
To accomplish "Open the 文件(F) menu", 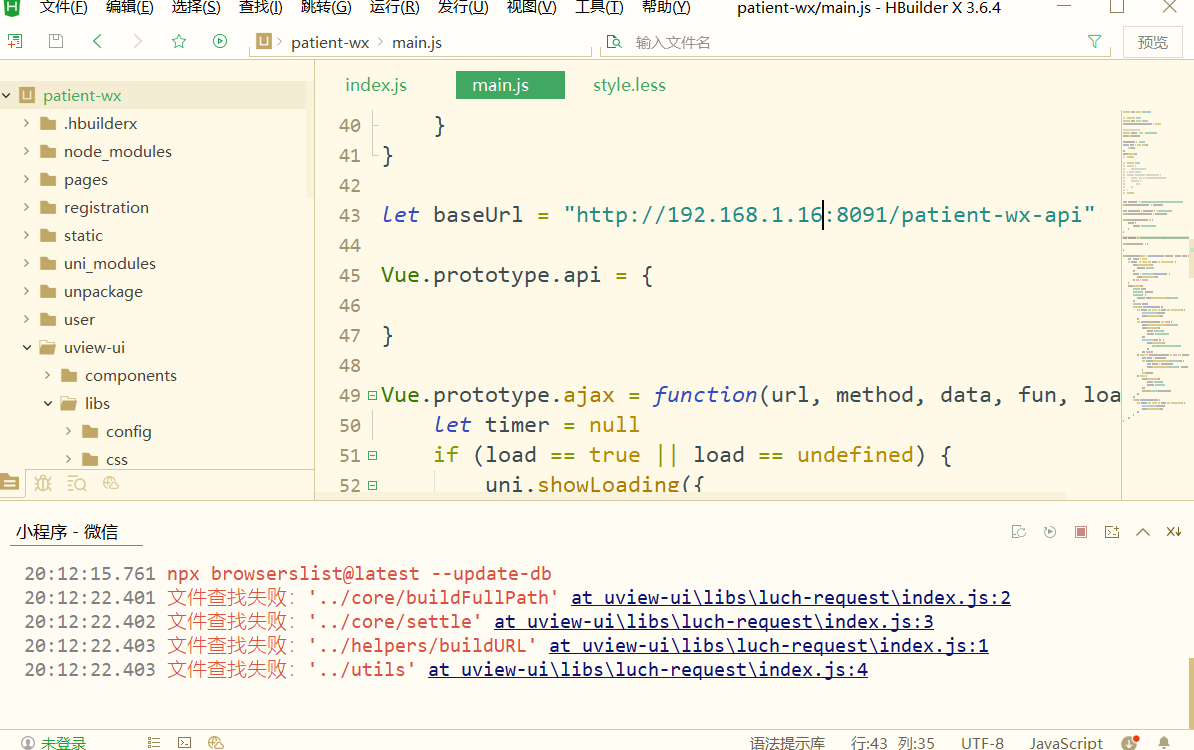I will click(63, 8).
